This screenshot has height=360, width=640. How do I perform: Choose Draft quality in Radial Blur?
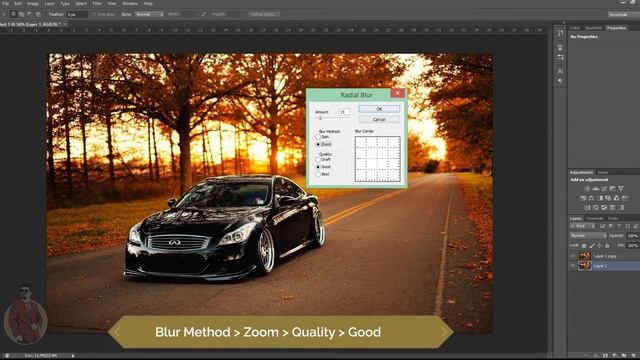(318, 160)
